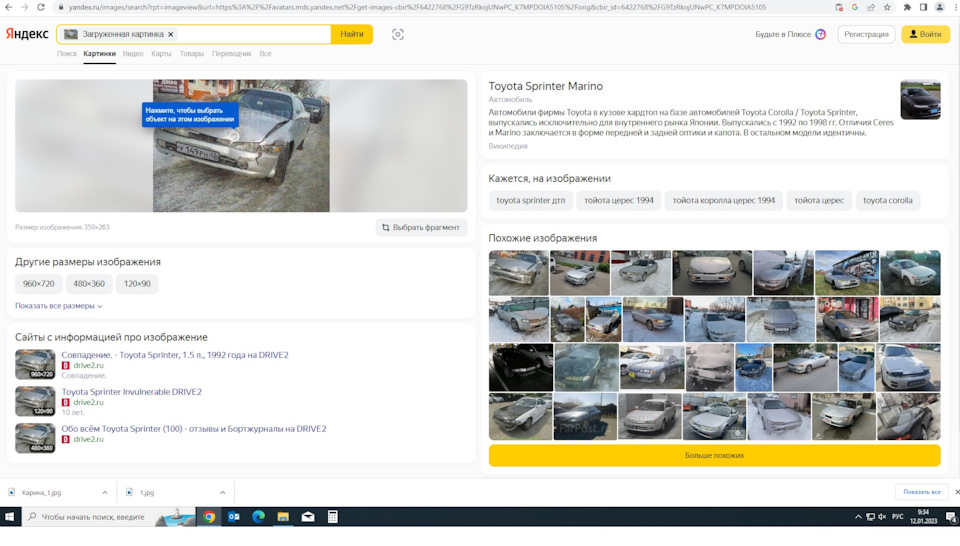
Task: Click the yellow Войти button
Action: tap(925, 34)
